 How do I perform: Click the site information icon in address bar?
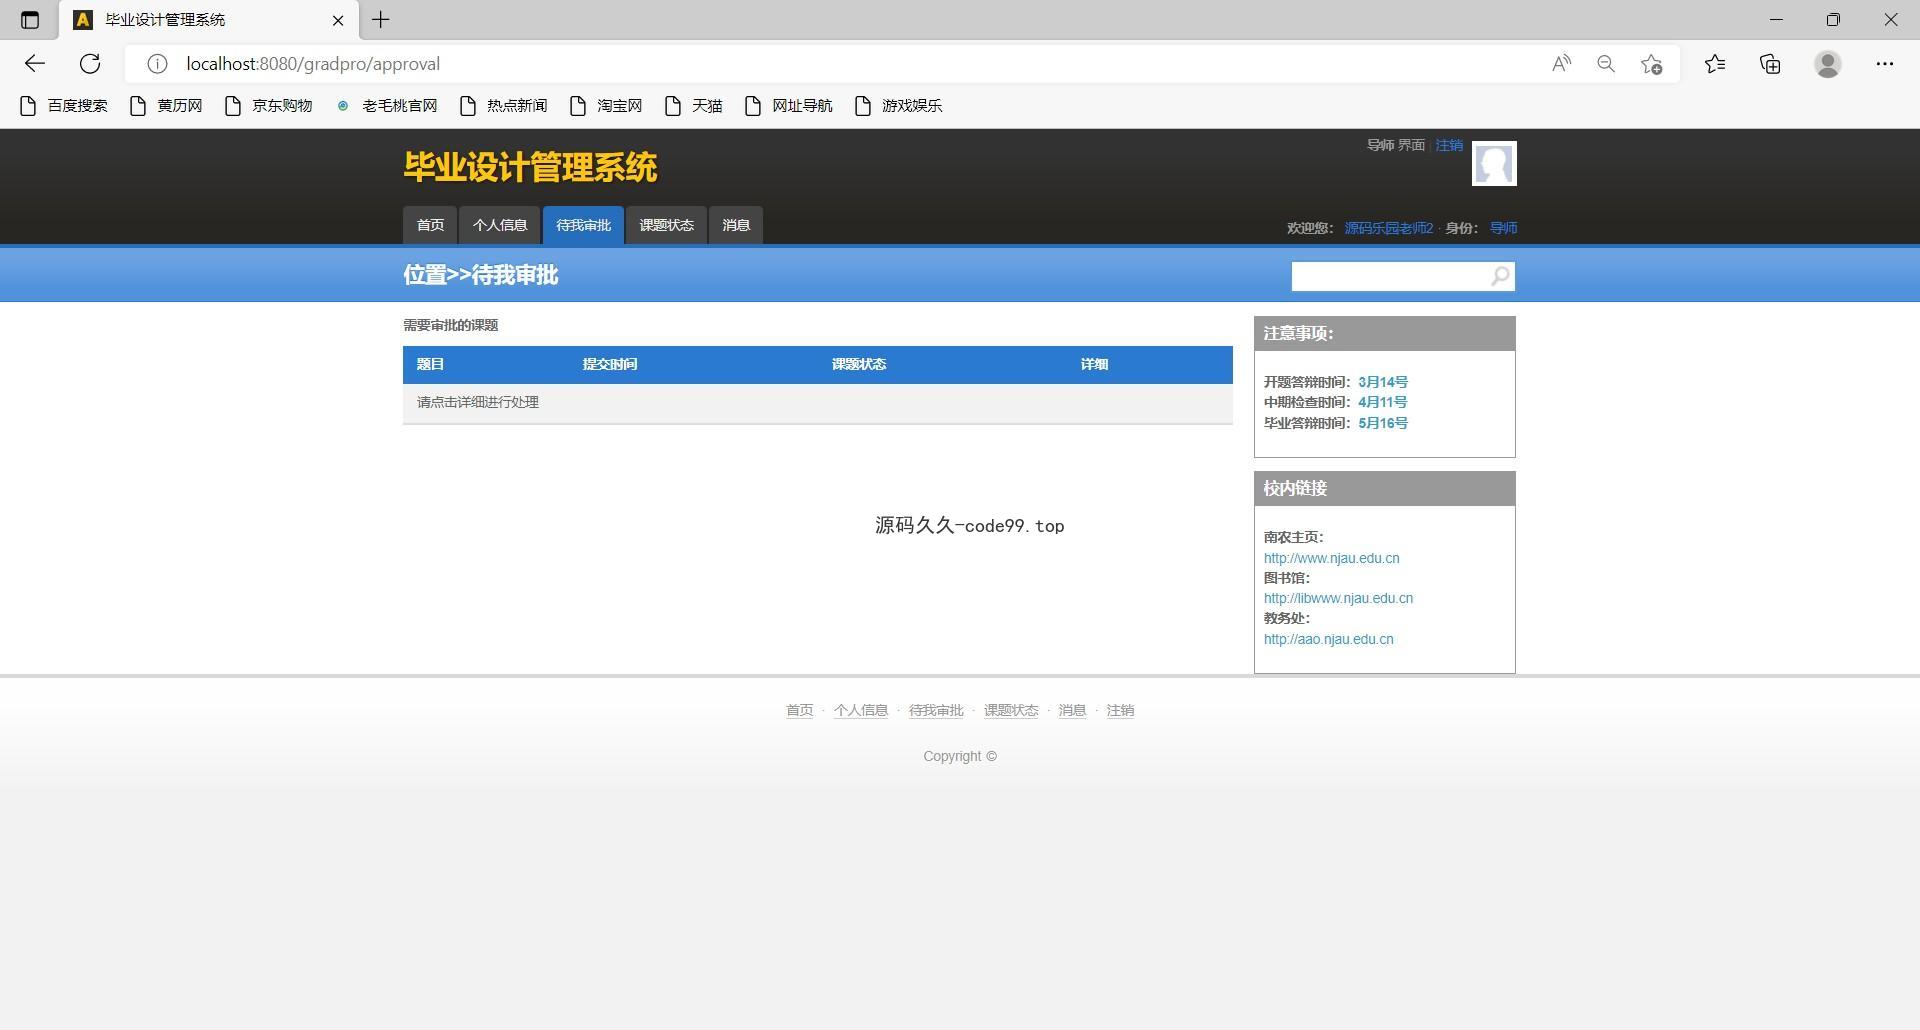157,64
